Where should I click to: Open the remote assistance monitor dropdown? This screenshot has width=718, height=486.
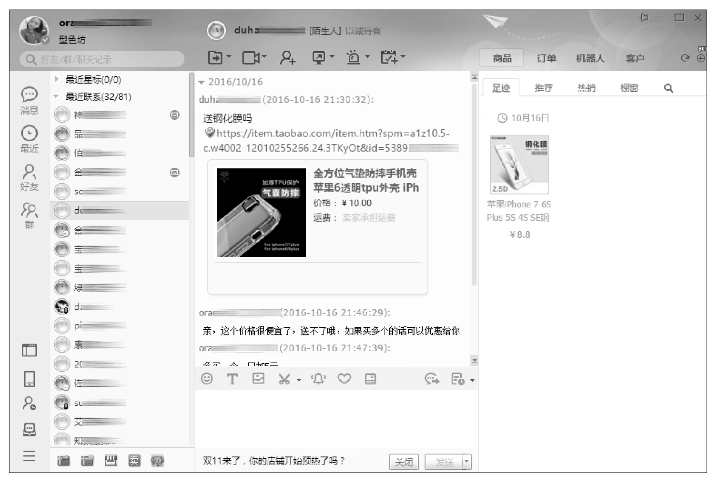point(332,57)
